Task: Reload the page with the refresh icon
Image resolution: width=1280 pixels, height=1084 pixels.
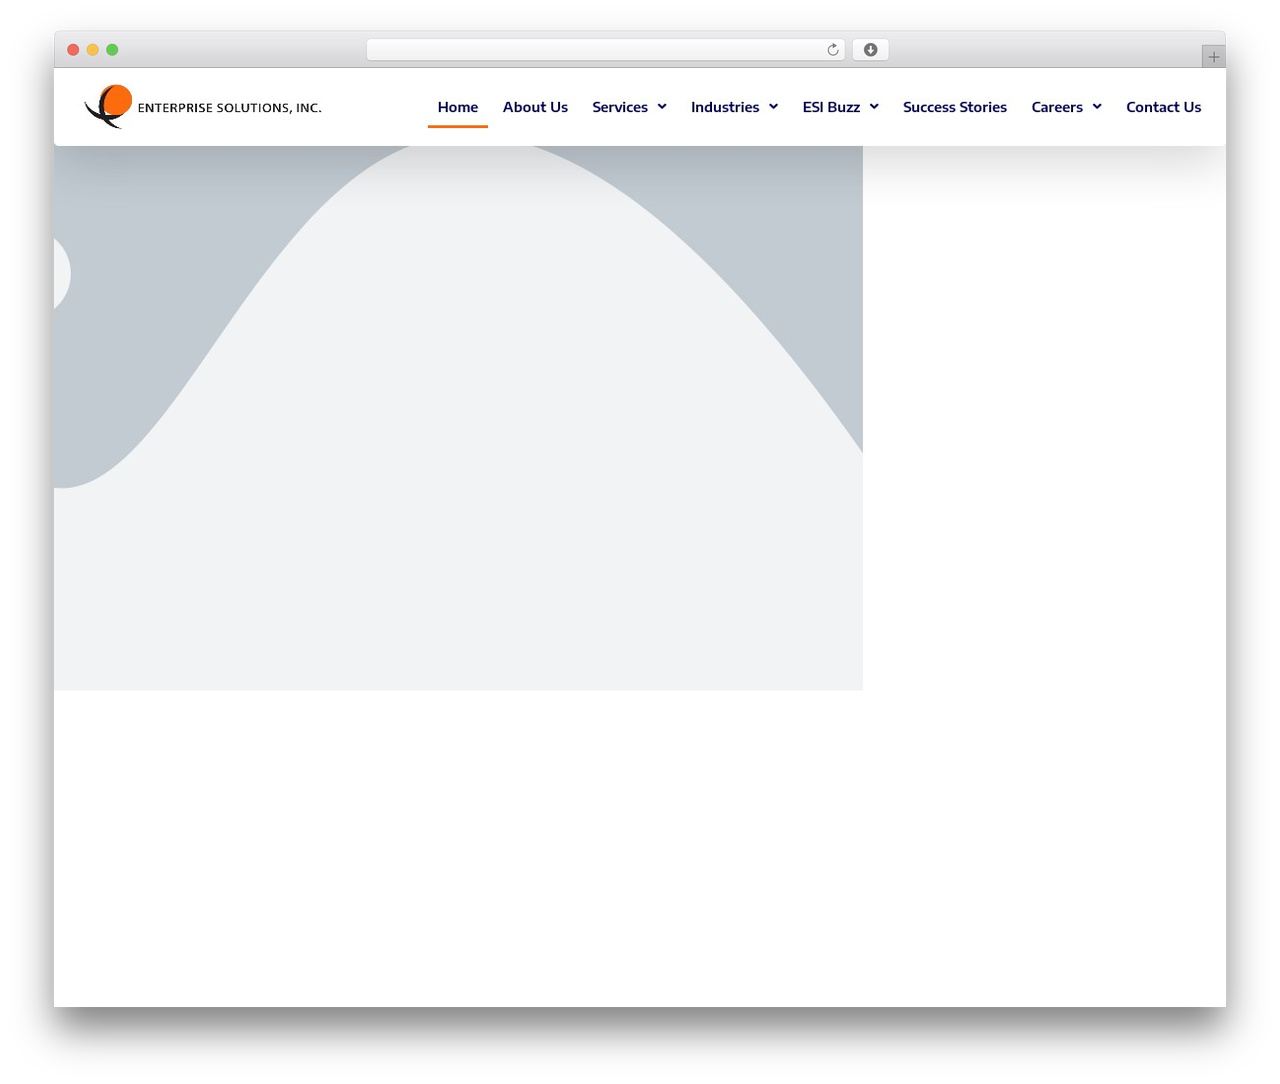Action: point(833,50)
